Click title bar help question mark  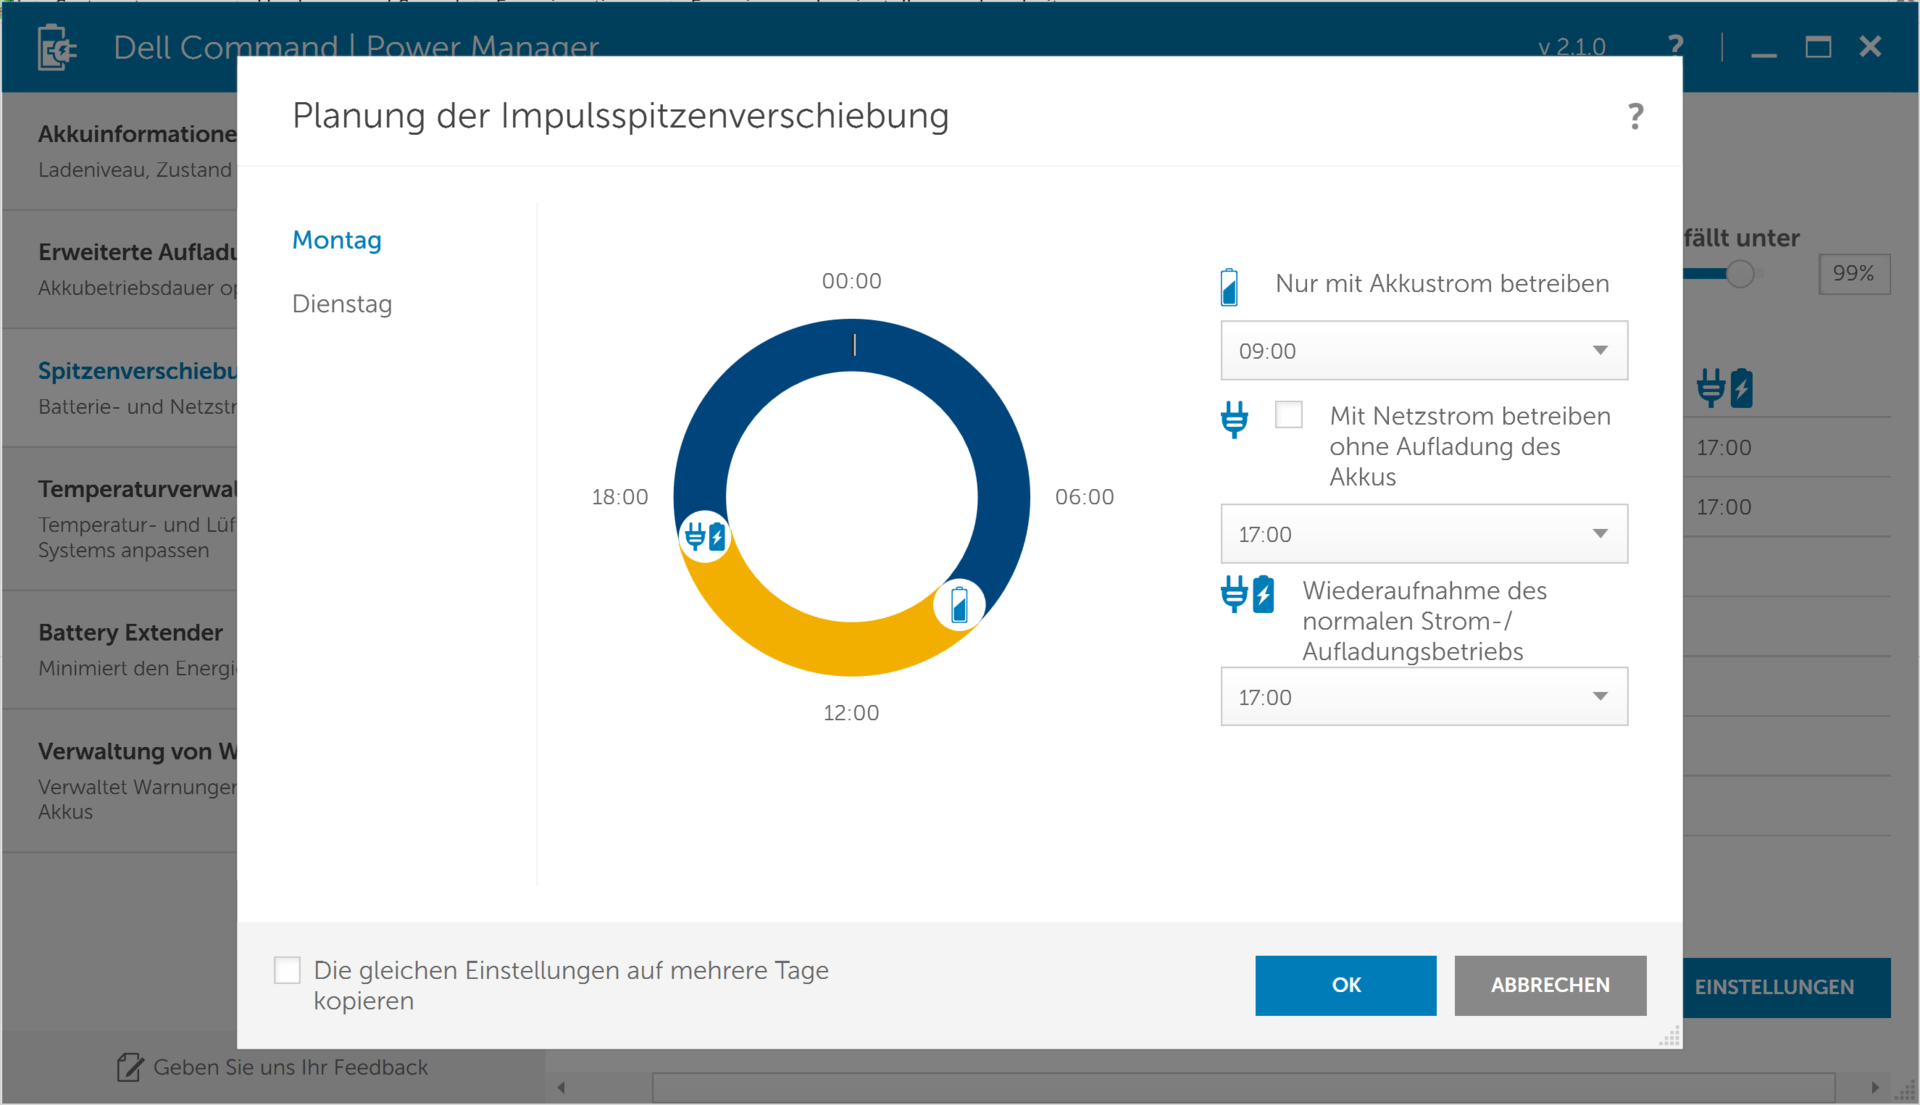(1676, 46)
